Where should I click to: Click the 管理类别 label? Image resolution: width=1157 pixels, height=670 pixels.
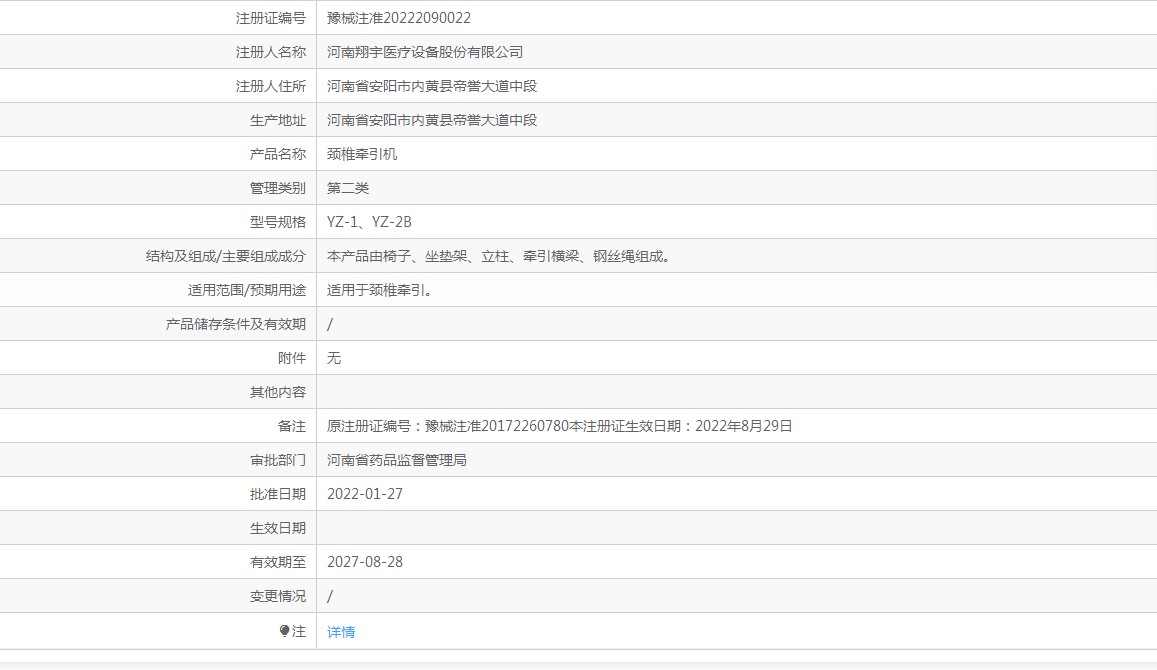[x=277, y=187]
